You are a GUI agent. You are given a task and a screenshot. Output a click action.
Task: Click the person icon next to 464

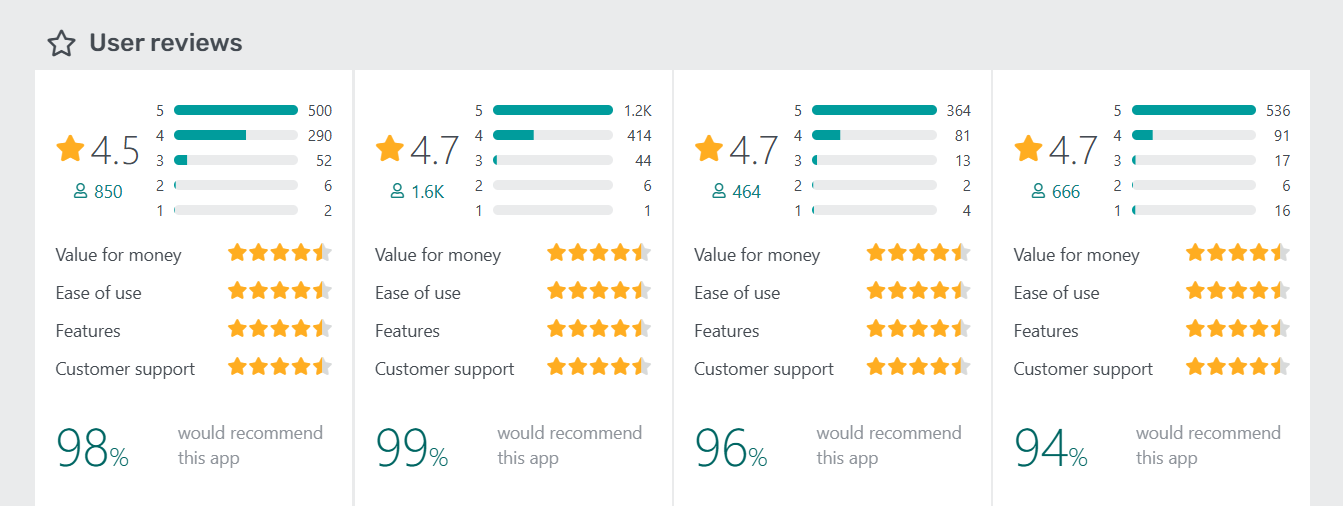[719, 192]
